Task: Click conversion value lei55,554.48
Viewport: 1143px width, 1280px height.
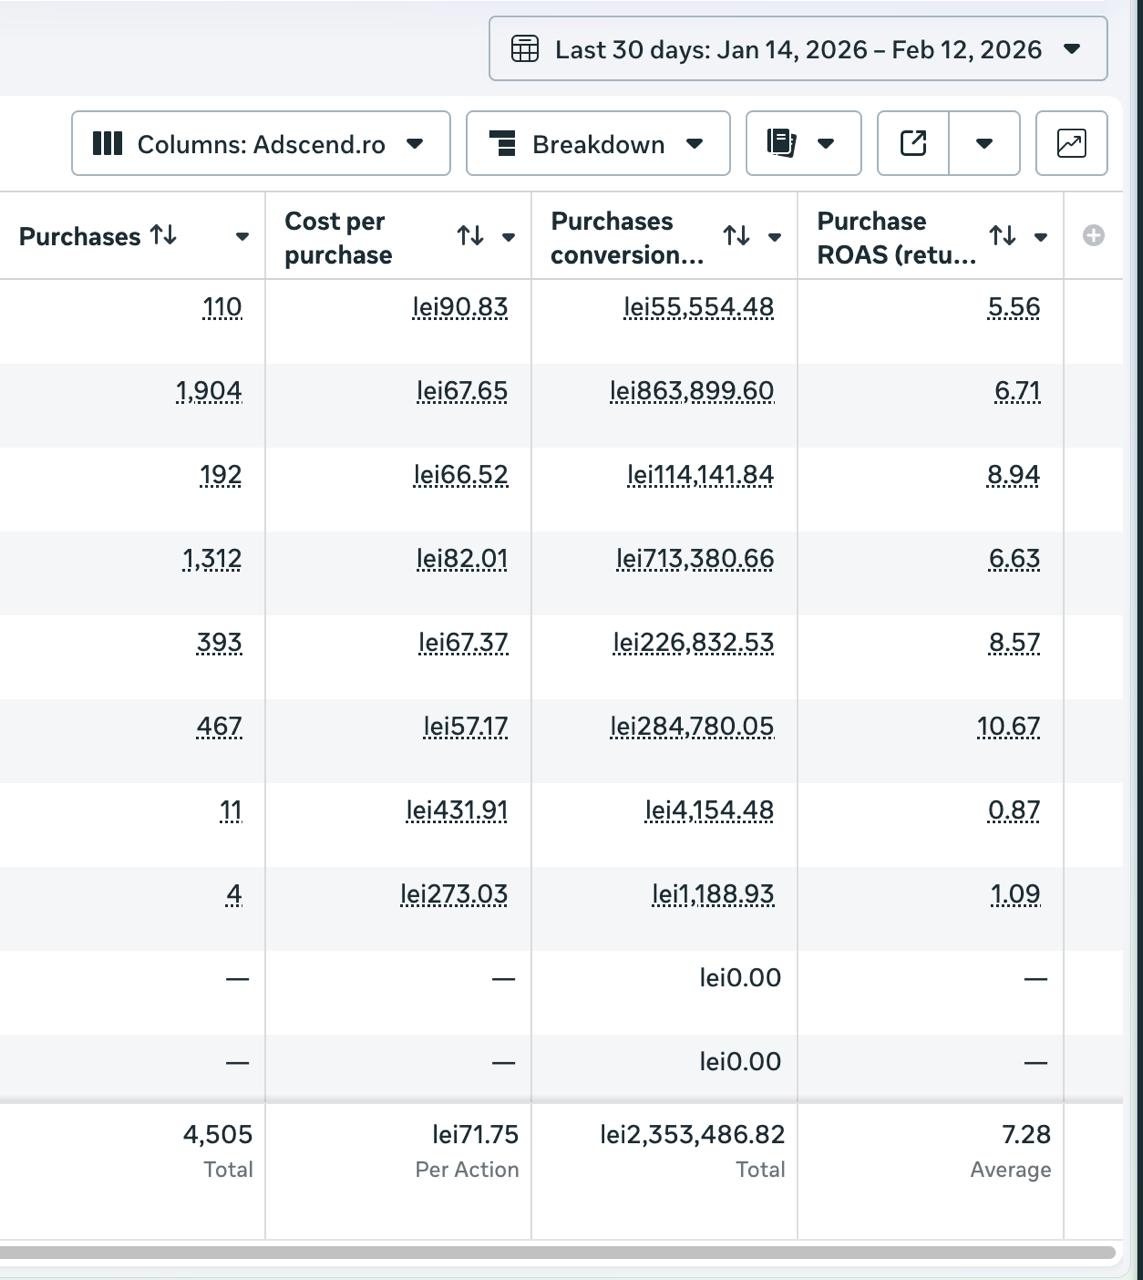Action: coord(699,307)
